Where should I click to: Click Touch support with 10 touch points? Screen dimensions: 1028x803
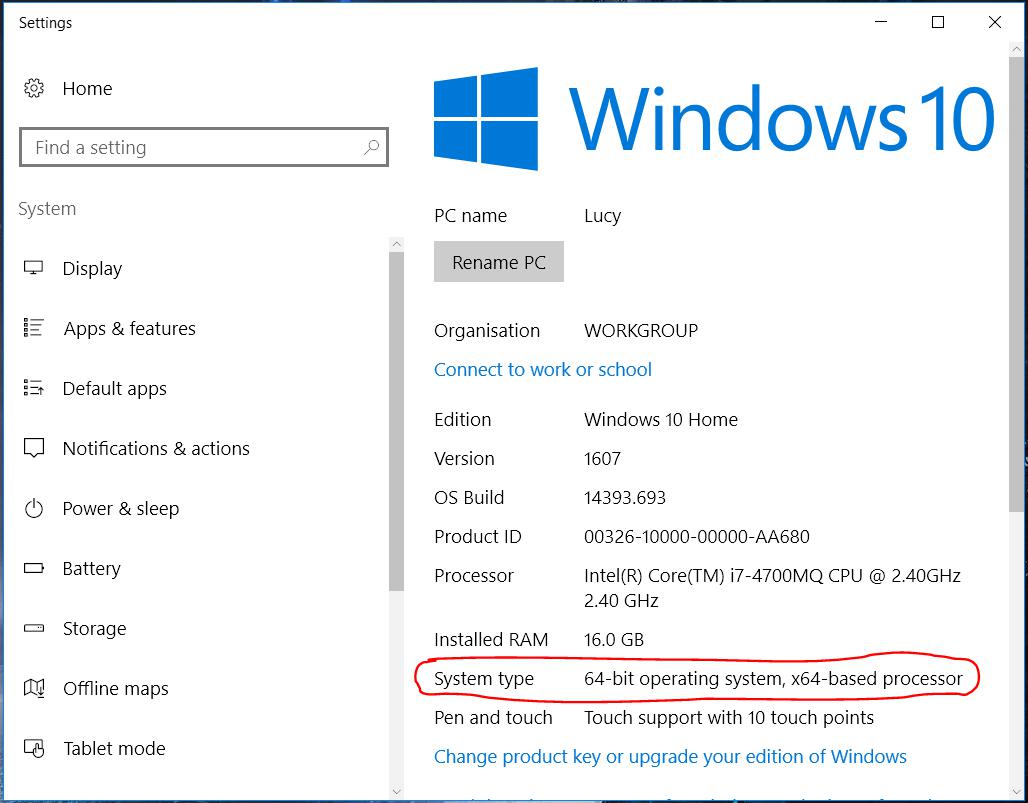(729, 718)
